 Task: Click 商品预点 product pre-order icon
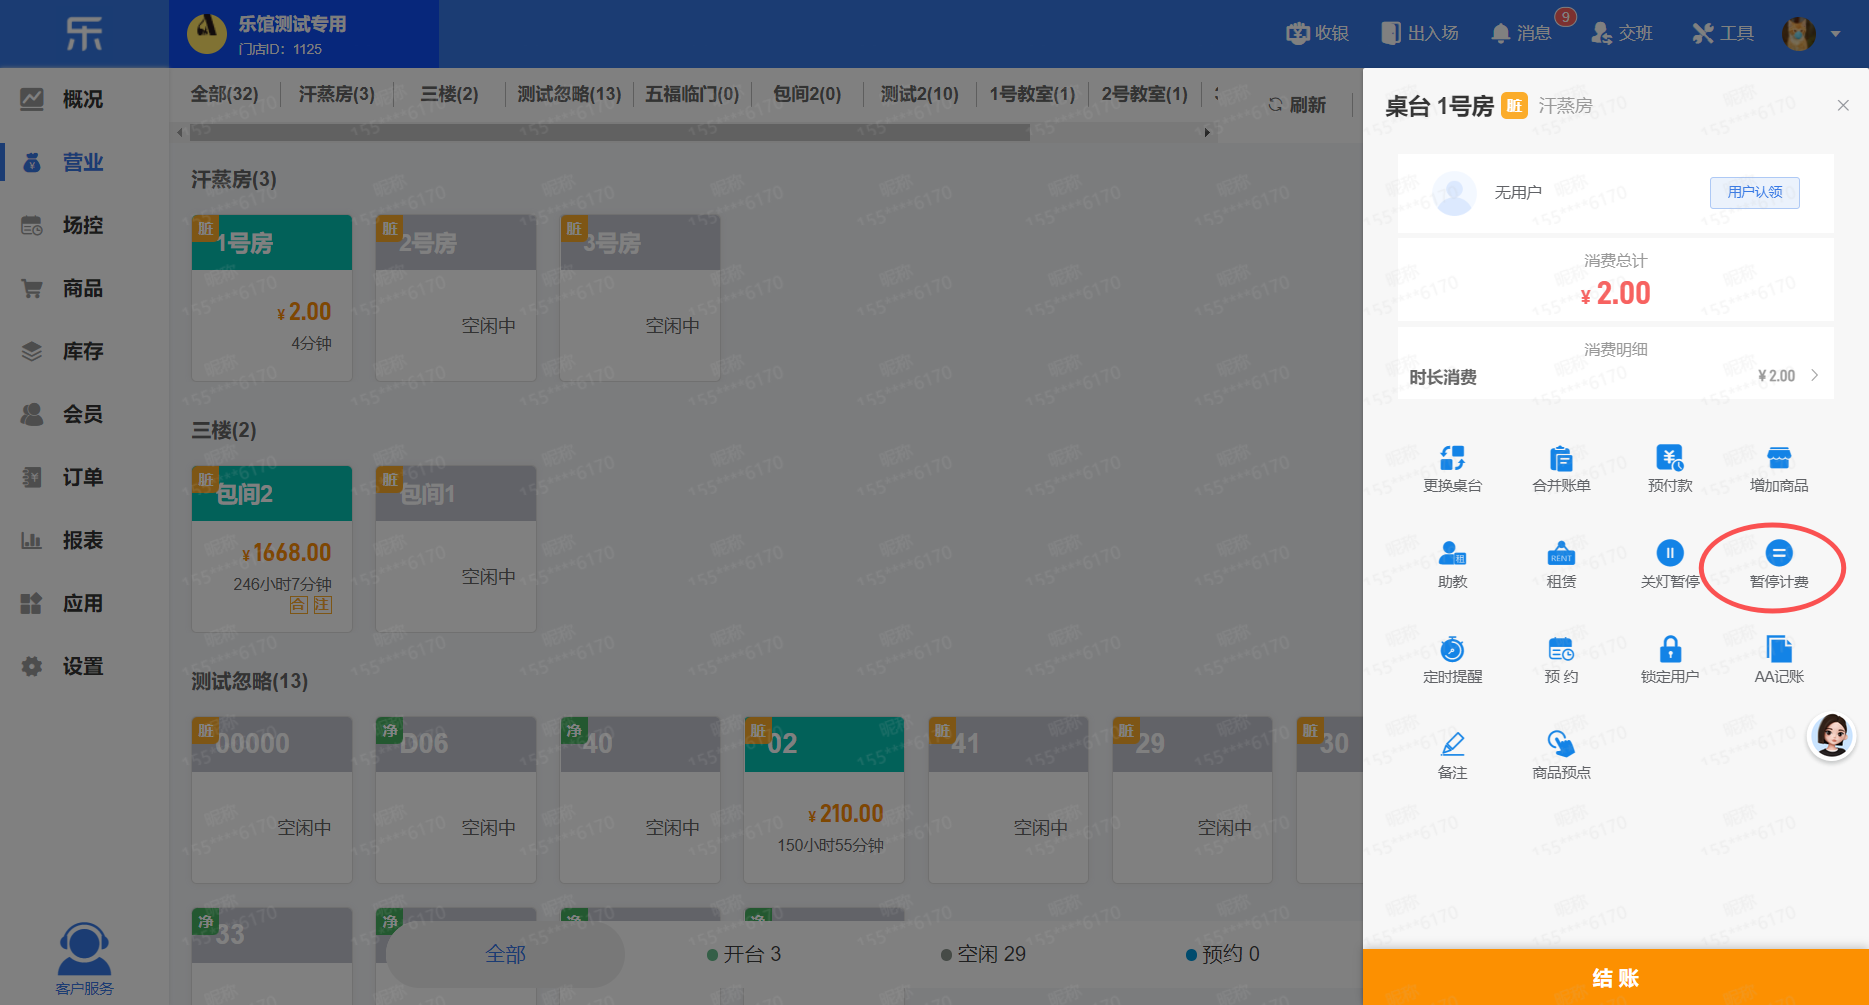pyautogui.click(x=1561, y=744)
